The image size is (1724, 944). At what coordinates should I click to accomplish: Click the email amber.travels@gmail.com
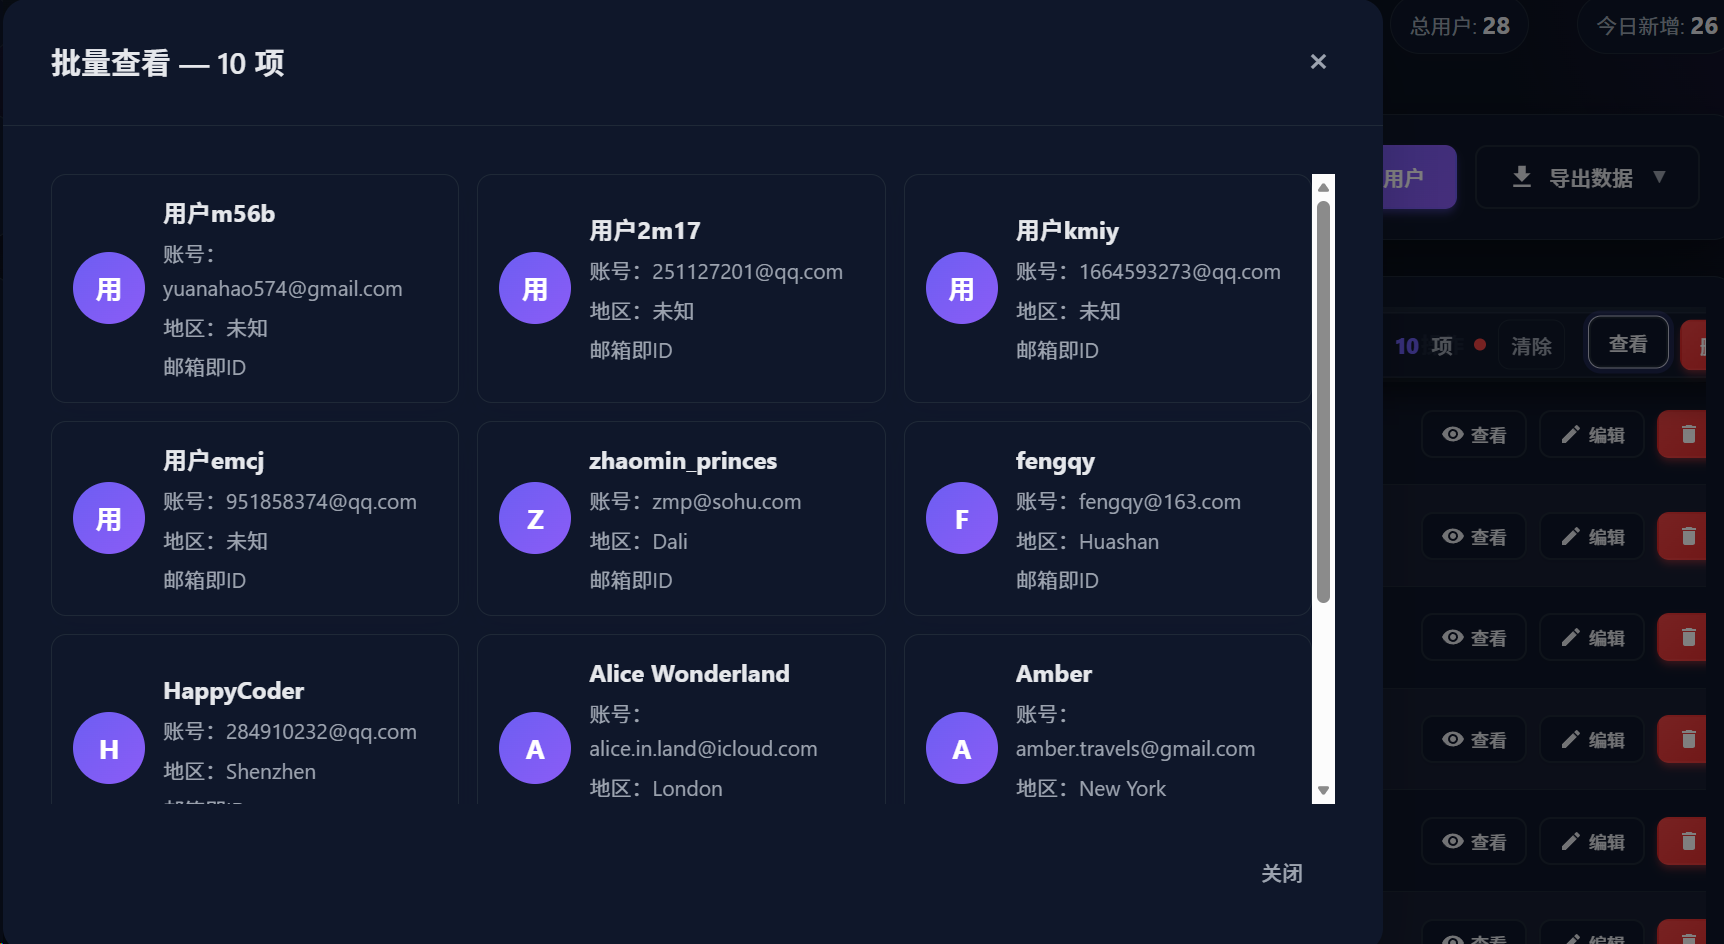coord(1135,748)
